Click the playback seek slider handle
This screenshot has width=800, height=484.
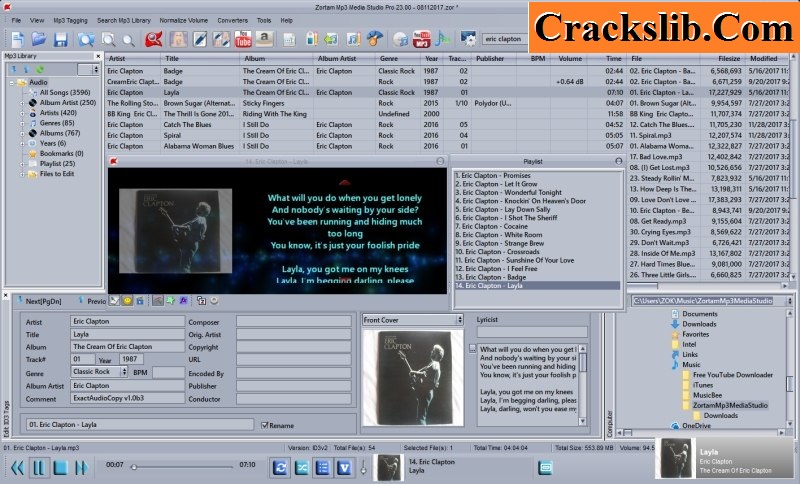[134, 467]
